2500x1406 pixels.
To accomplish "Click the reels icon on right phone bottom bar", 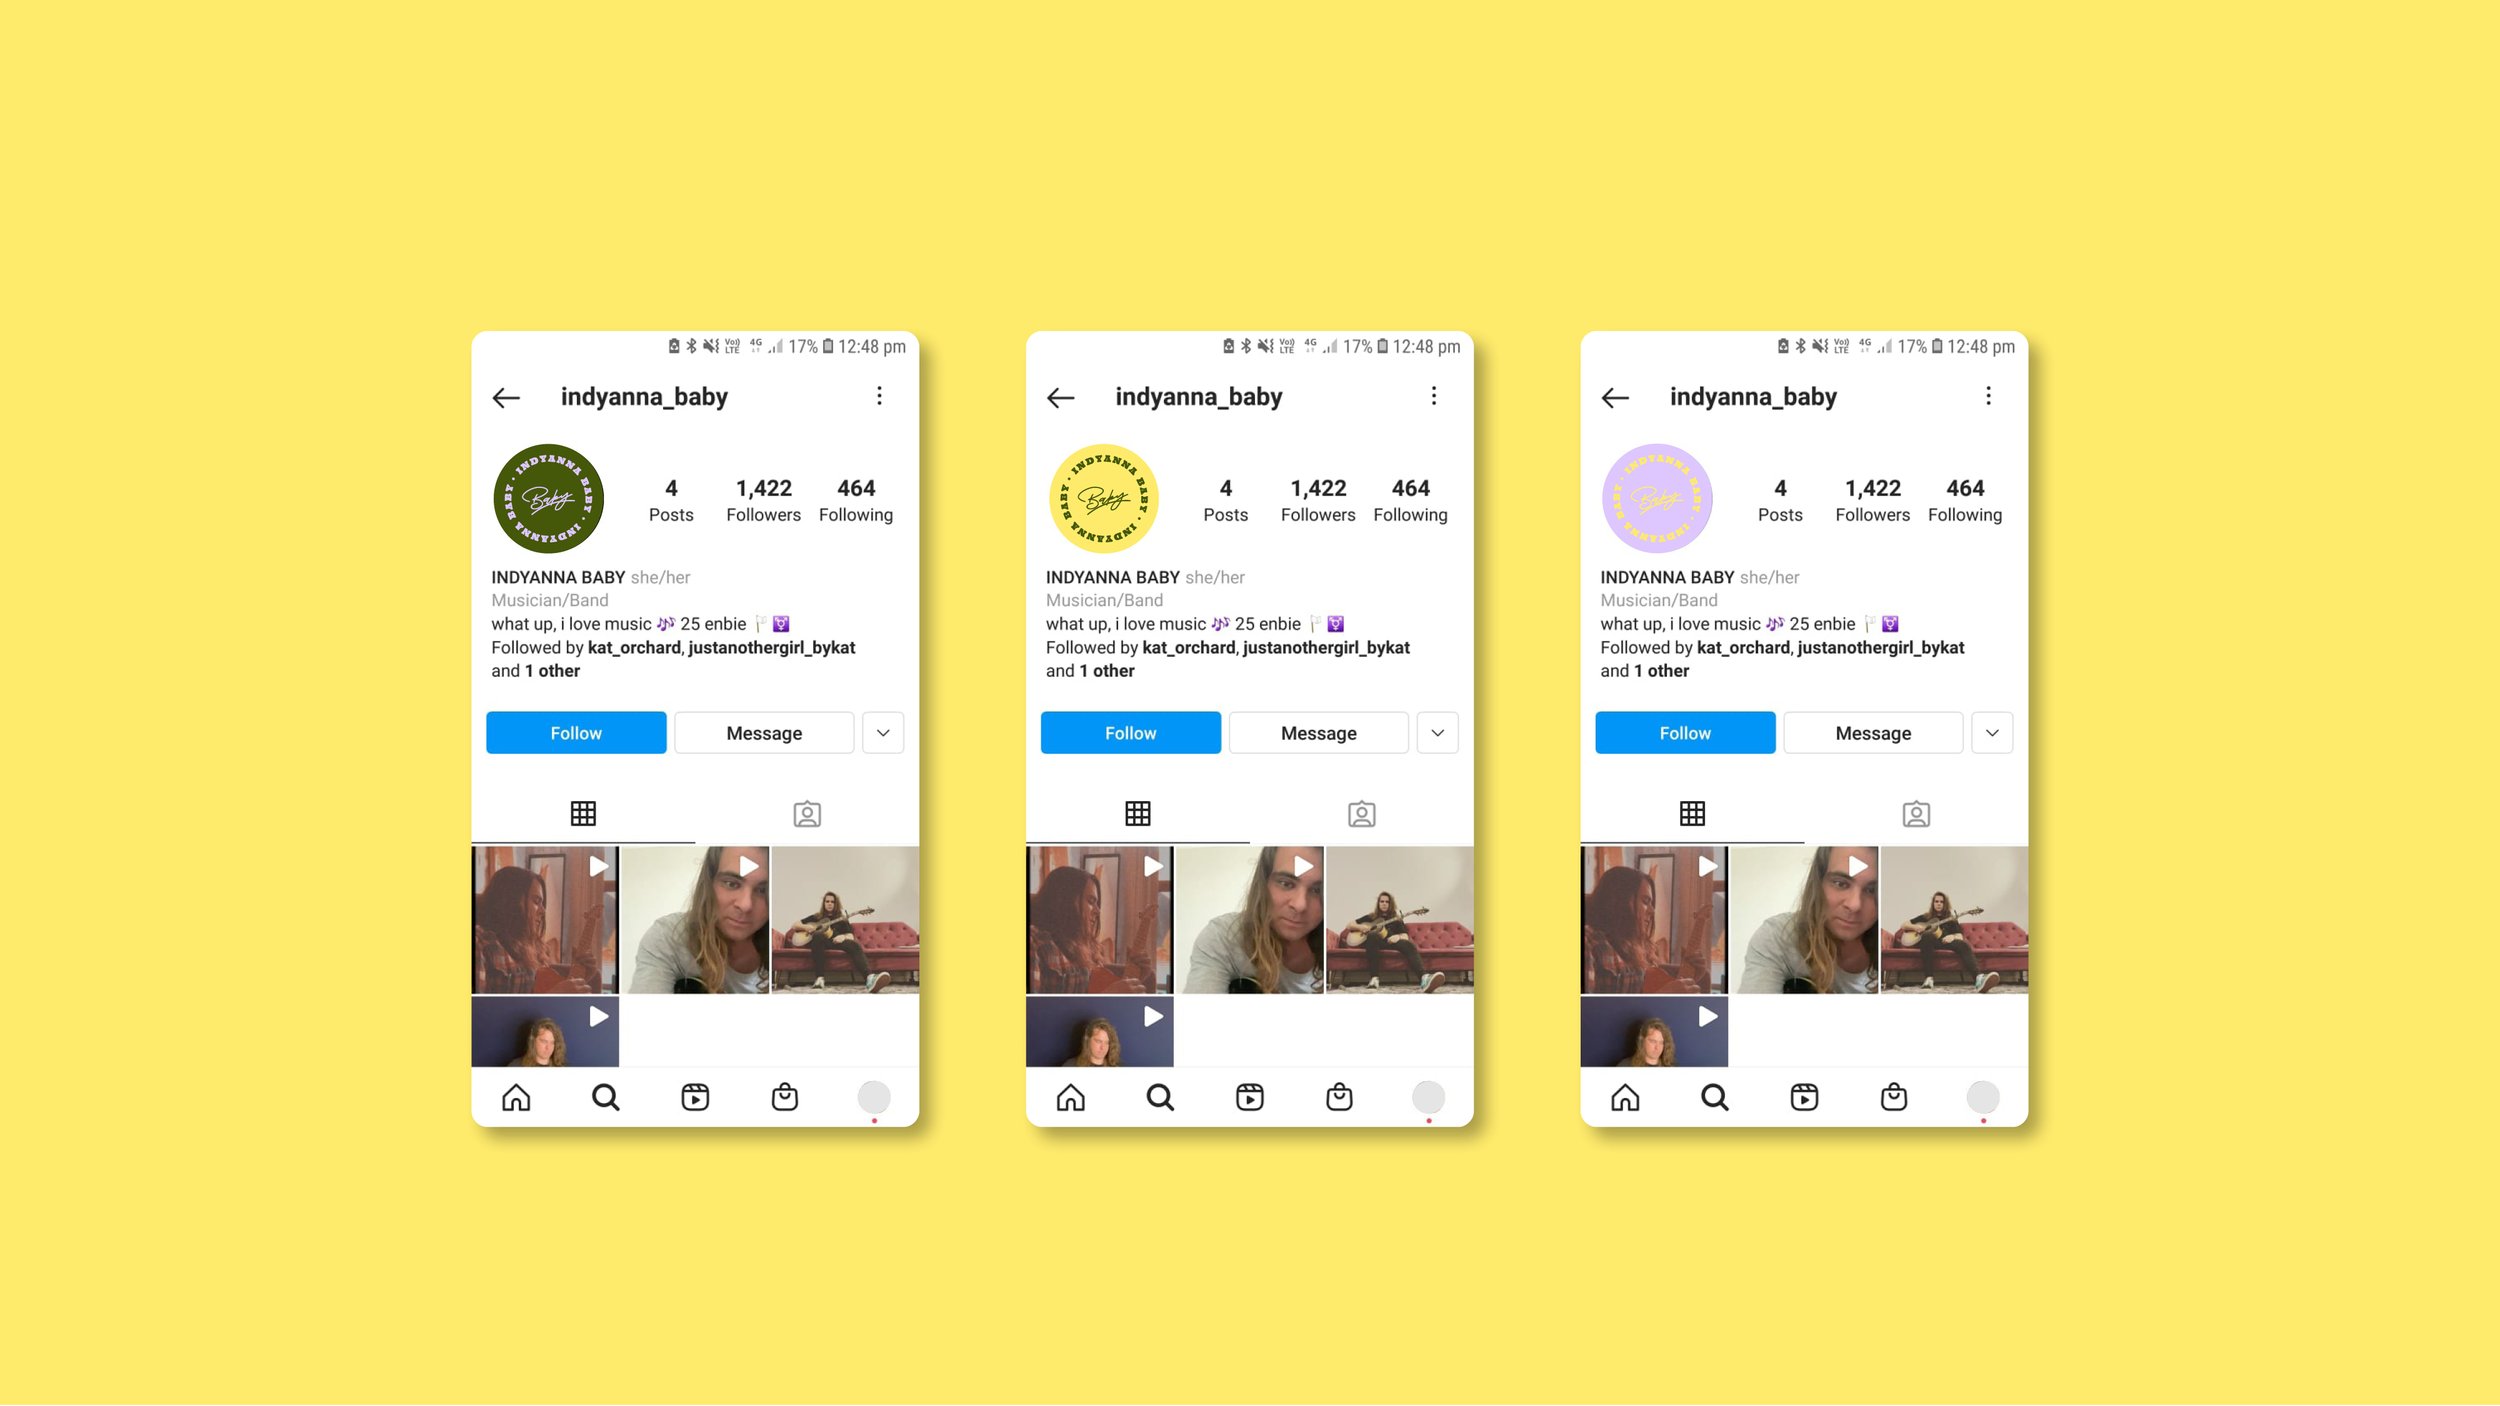I will point(1803,1097).
